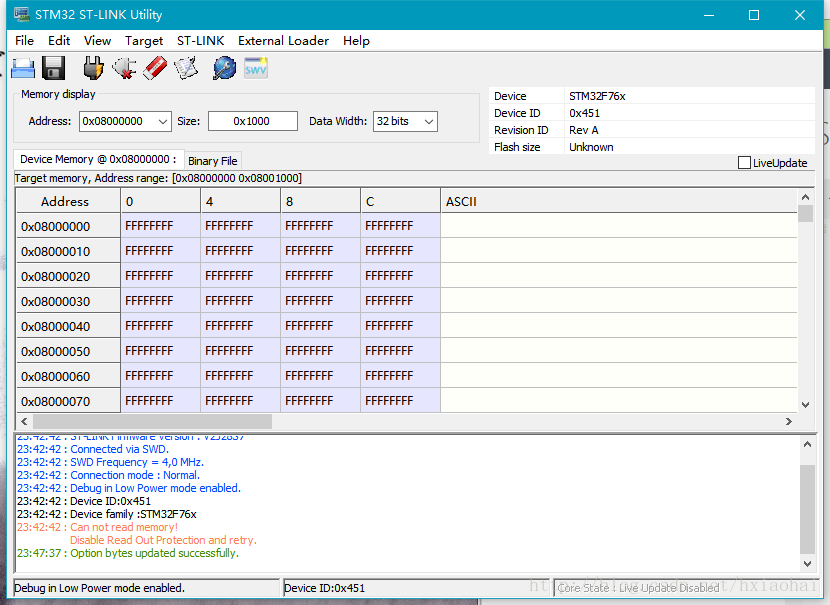
Task: Enable the LiveUpdate checkbox
Action: (744, 162)
